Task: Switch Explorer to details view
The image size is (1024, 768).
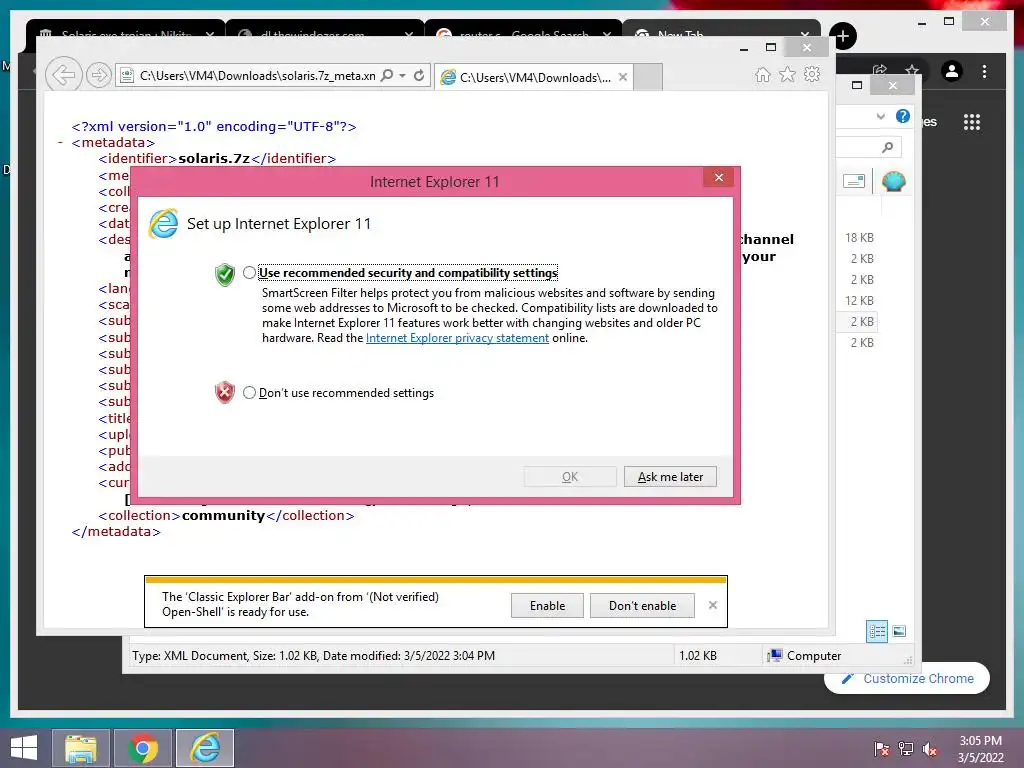Action: (877, 631)
